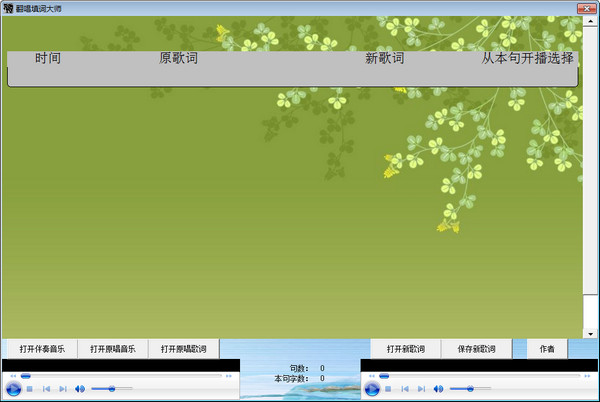Open the 作者 author button

(547, 349)
